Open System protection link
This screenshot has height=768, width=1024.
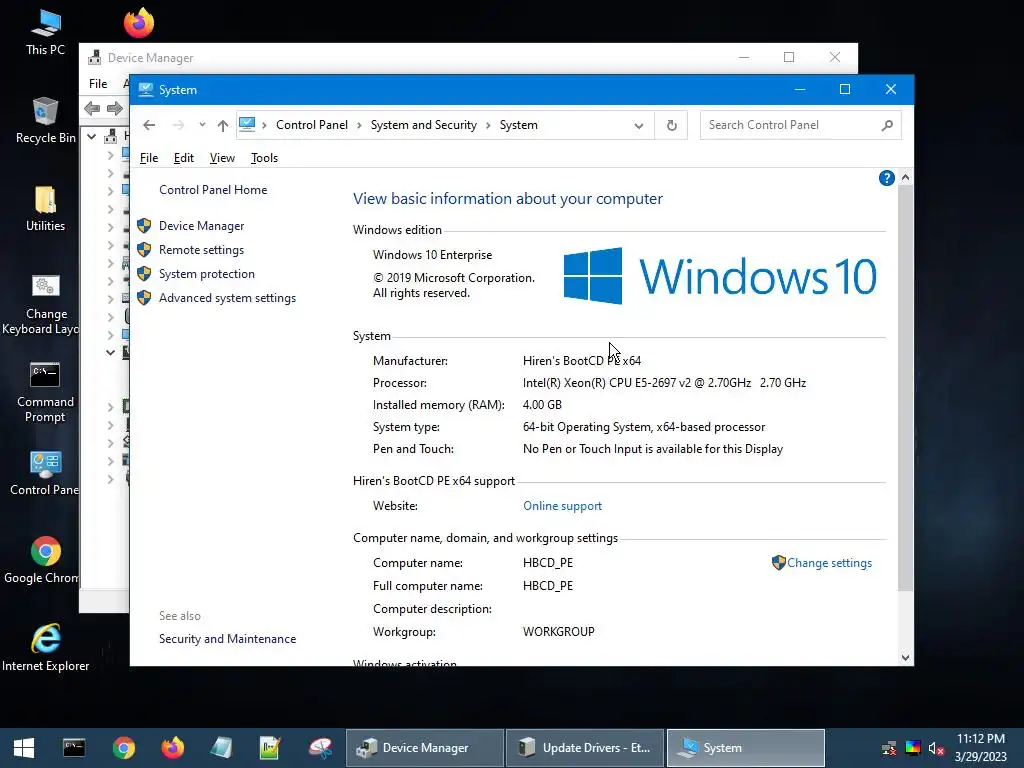pos(206,274)
